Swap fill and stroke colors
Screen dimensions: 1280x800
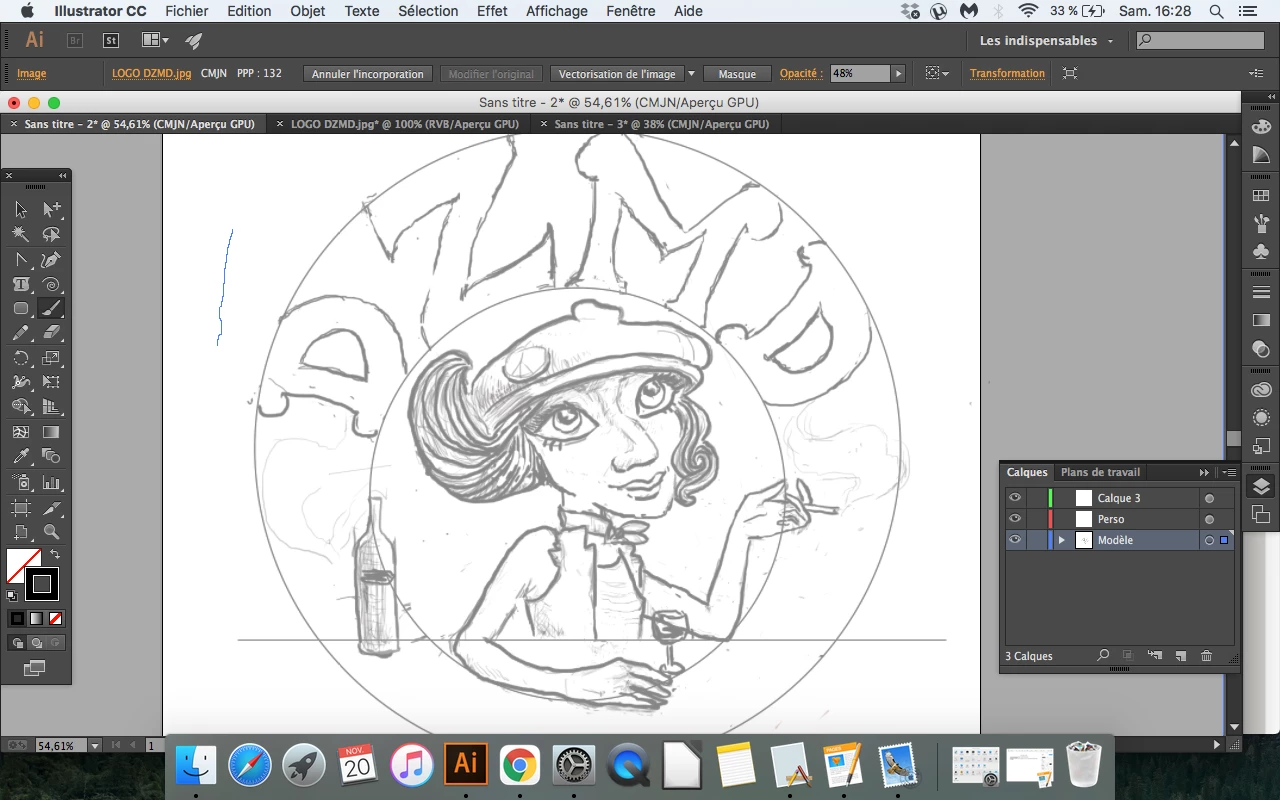tap(55, 554)
